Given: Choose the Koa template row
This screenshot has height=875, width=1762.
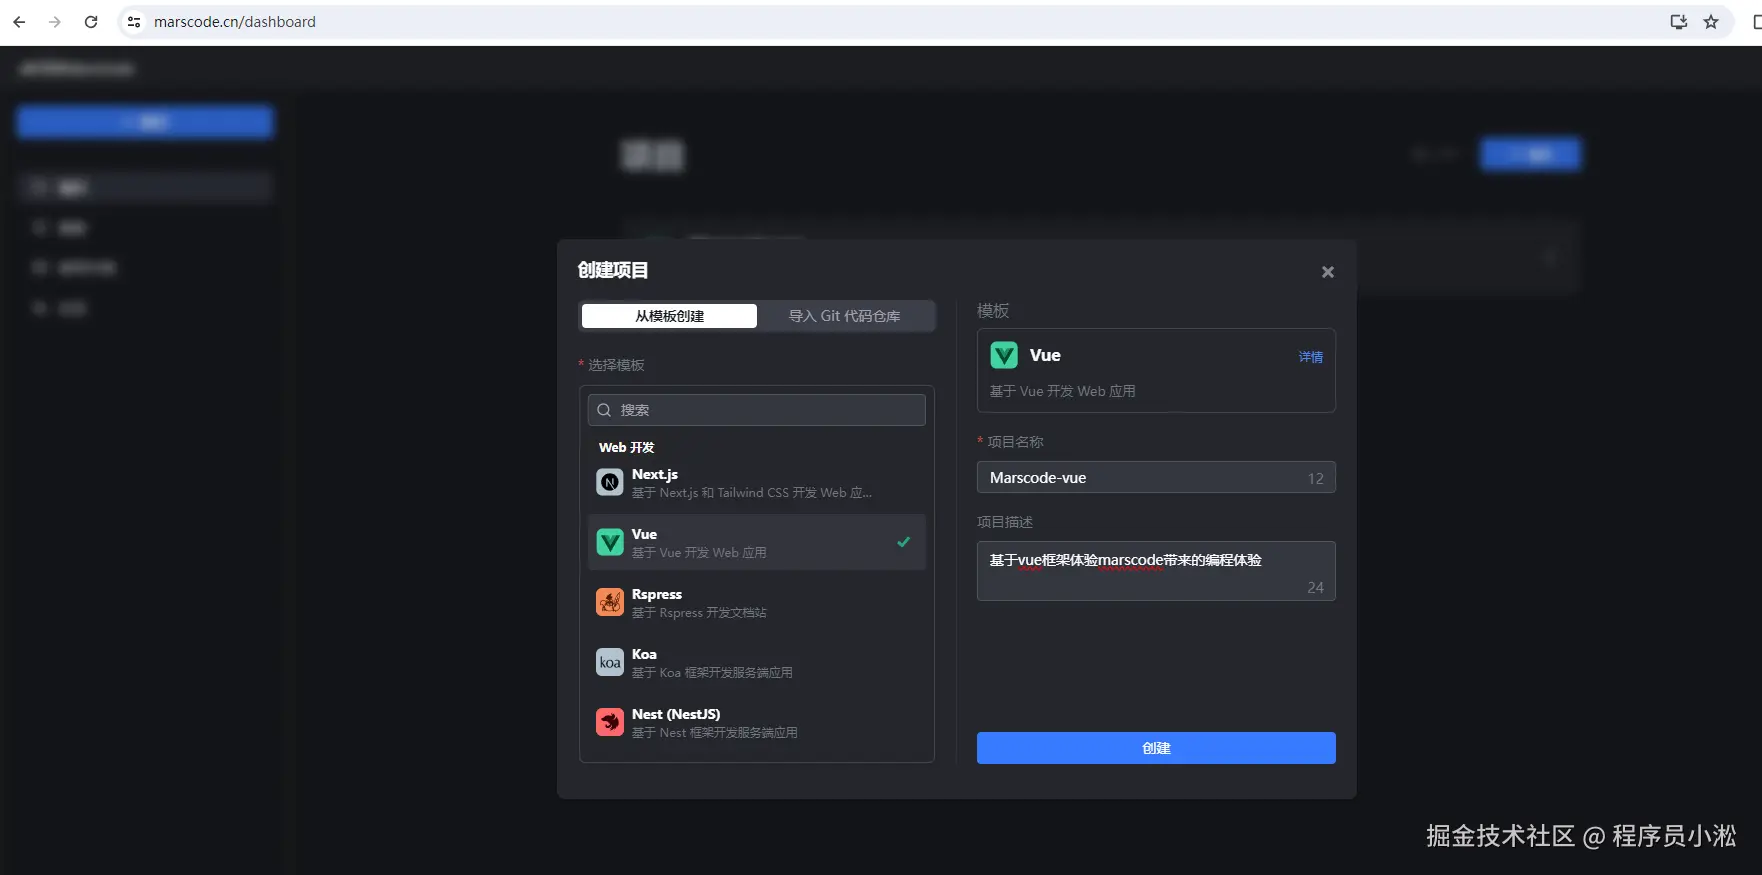Looking at the screenshot, I should coord(757,663).
